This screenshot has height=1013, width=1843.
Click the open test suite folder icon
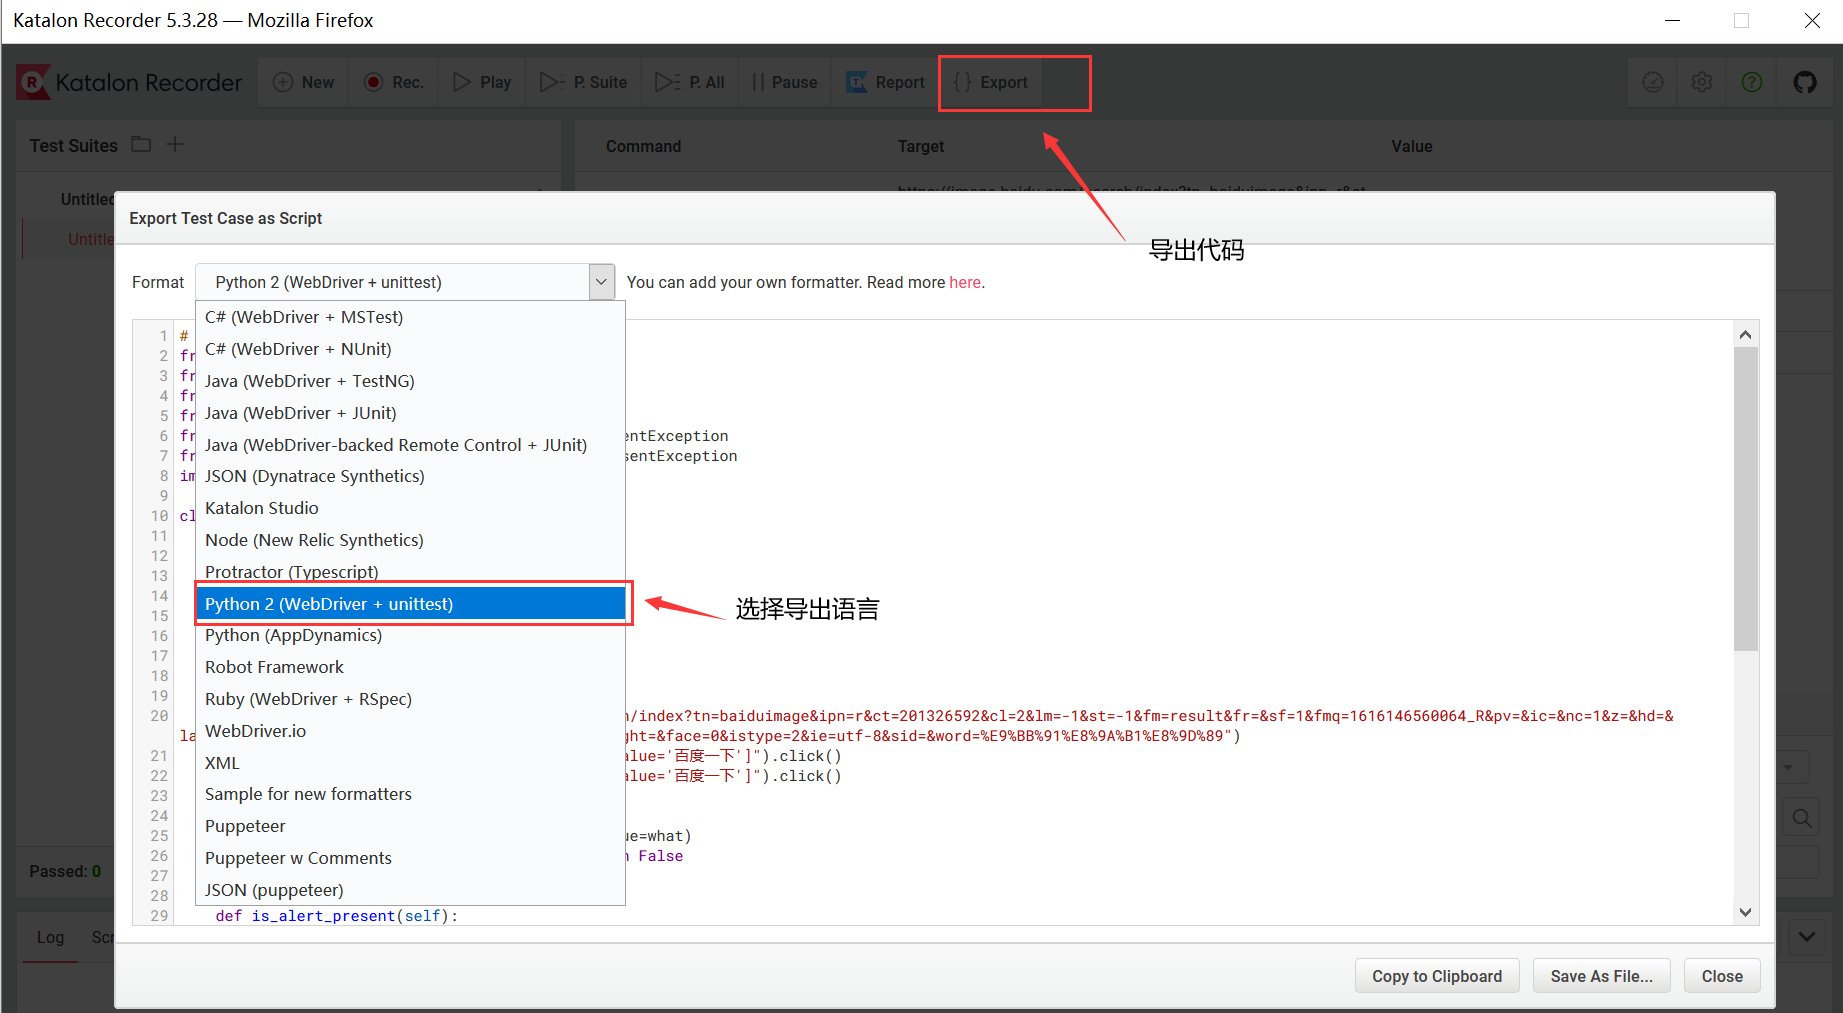click(141, 145)
